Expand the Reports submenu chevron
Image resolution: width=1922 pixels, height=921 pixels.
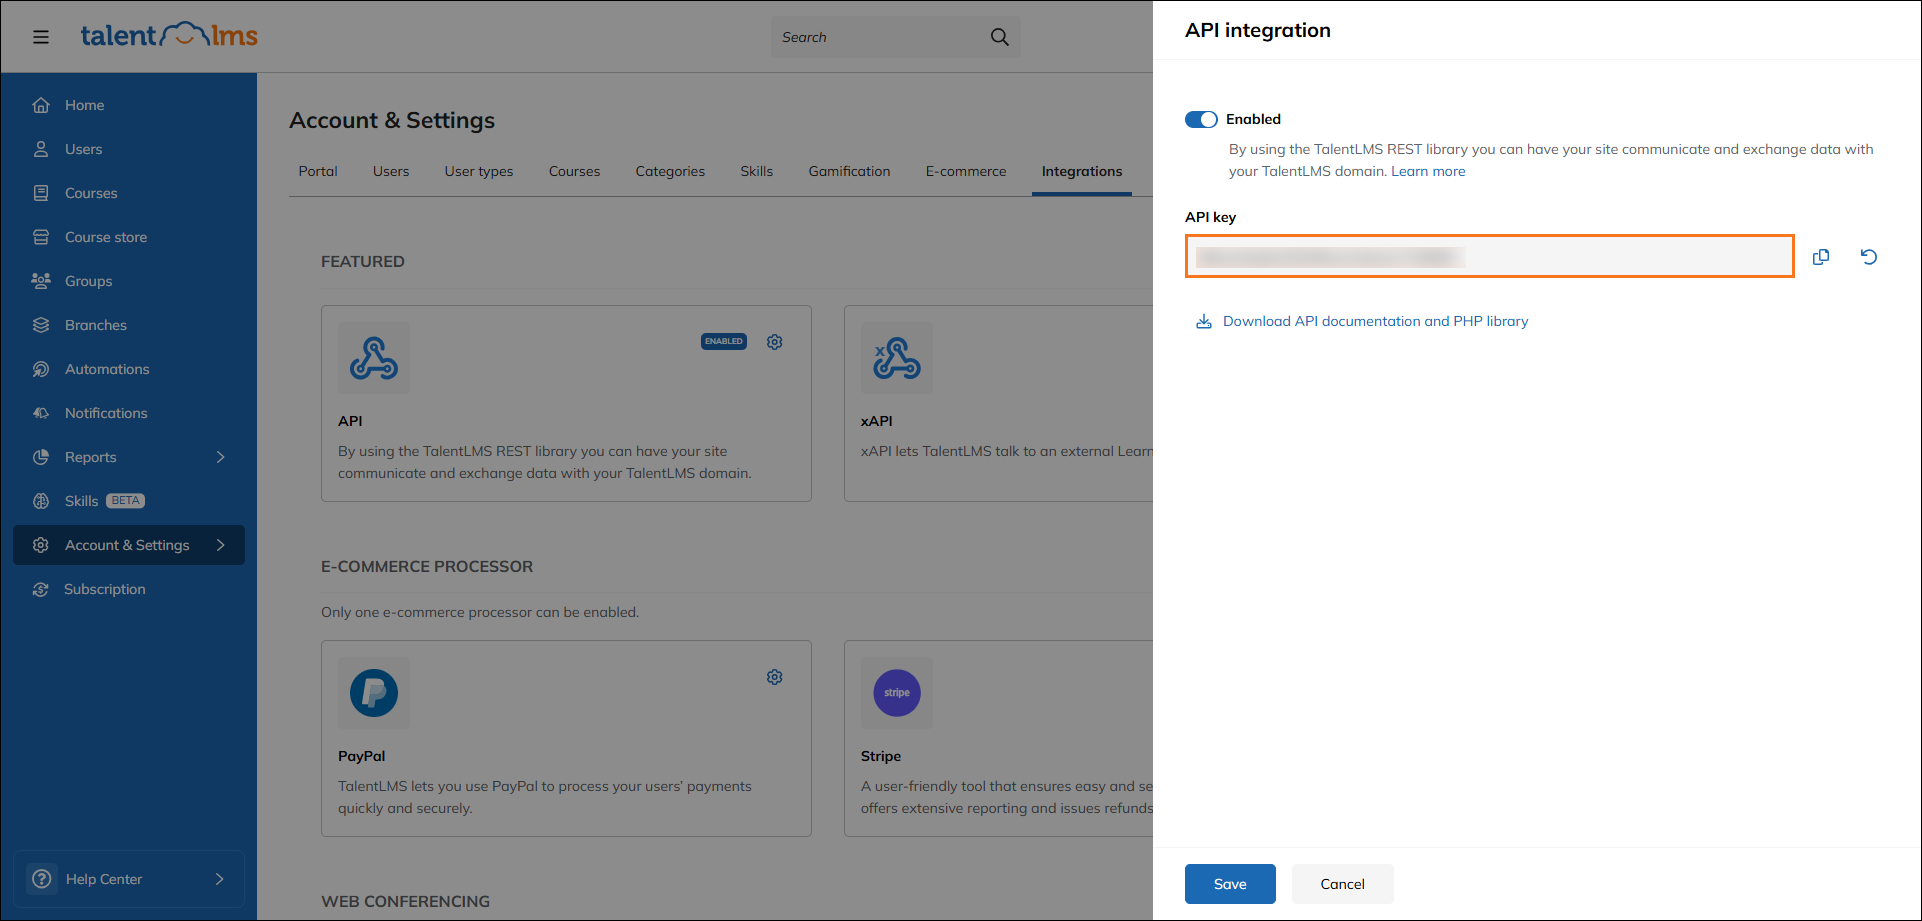coord(221,457)
